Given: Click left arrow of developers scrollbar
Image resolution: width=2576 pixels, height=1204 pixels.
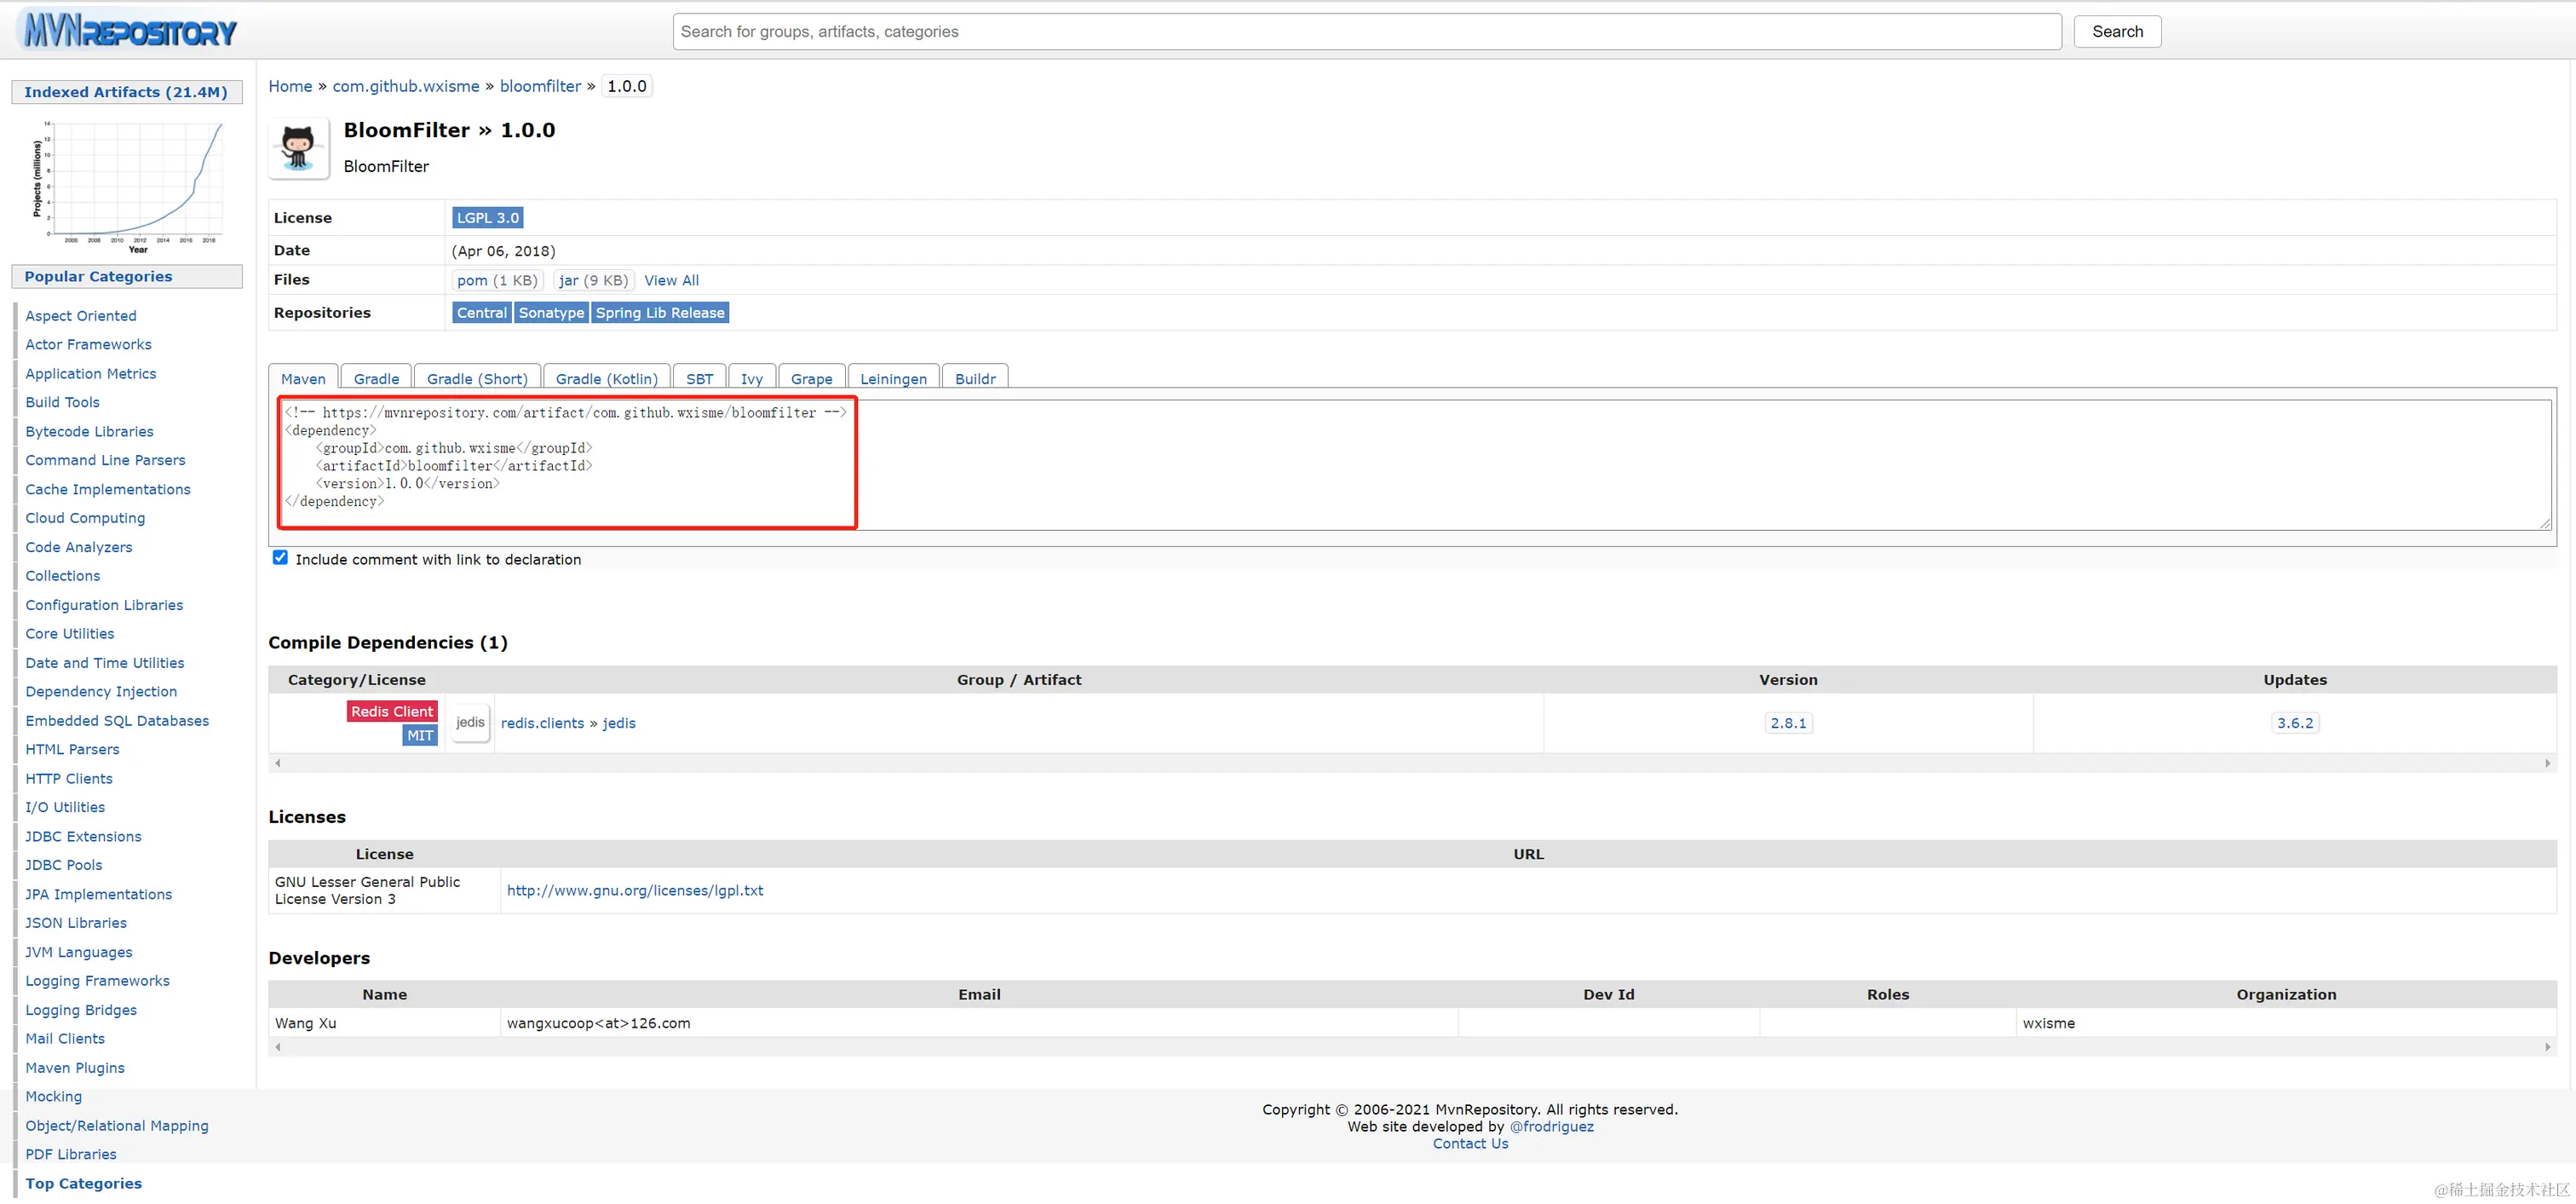Looking at the screenshot, I should pyautogui.click(x=278, y=1047).
